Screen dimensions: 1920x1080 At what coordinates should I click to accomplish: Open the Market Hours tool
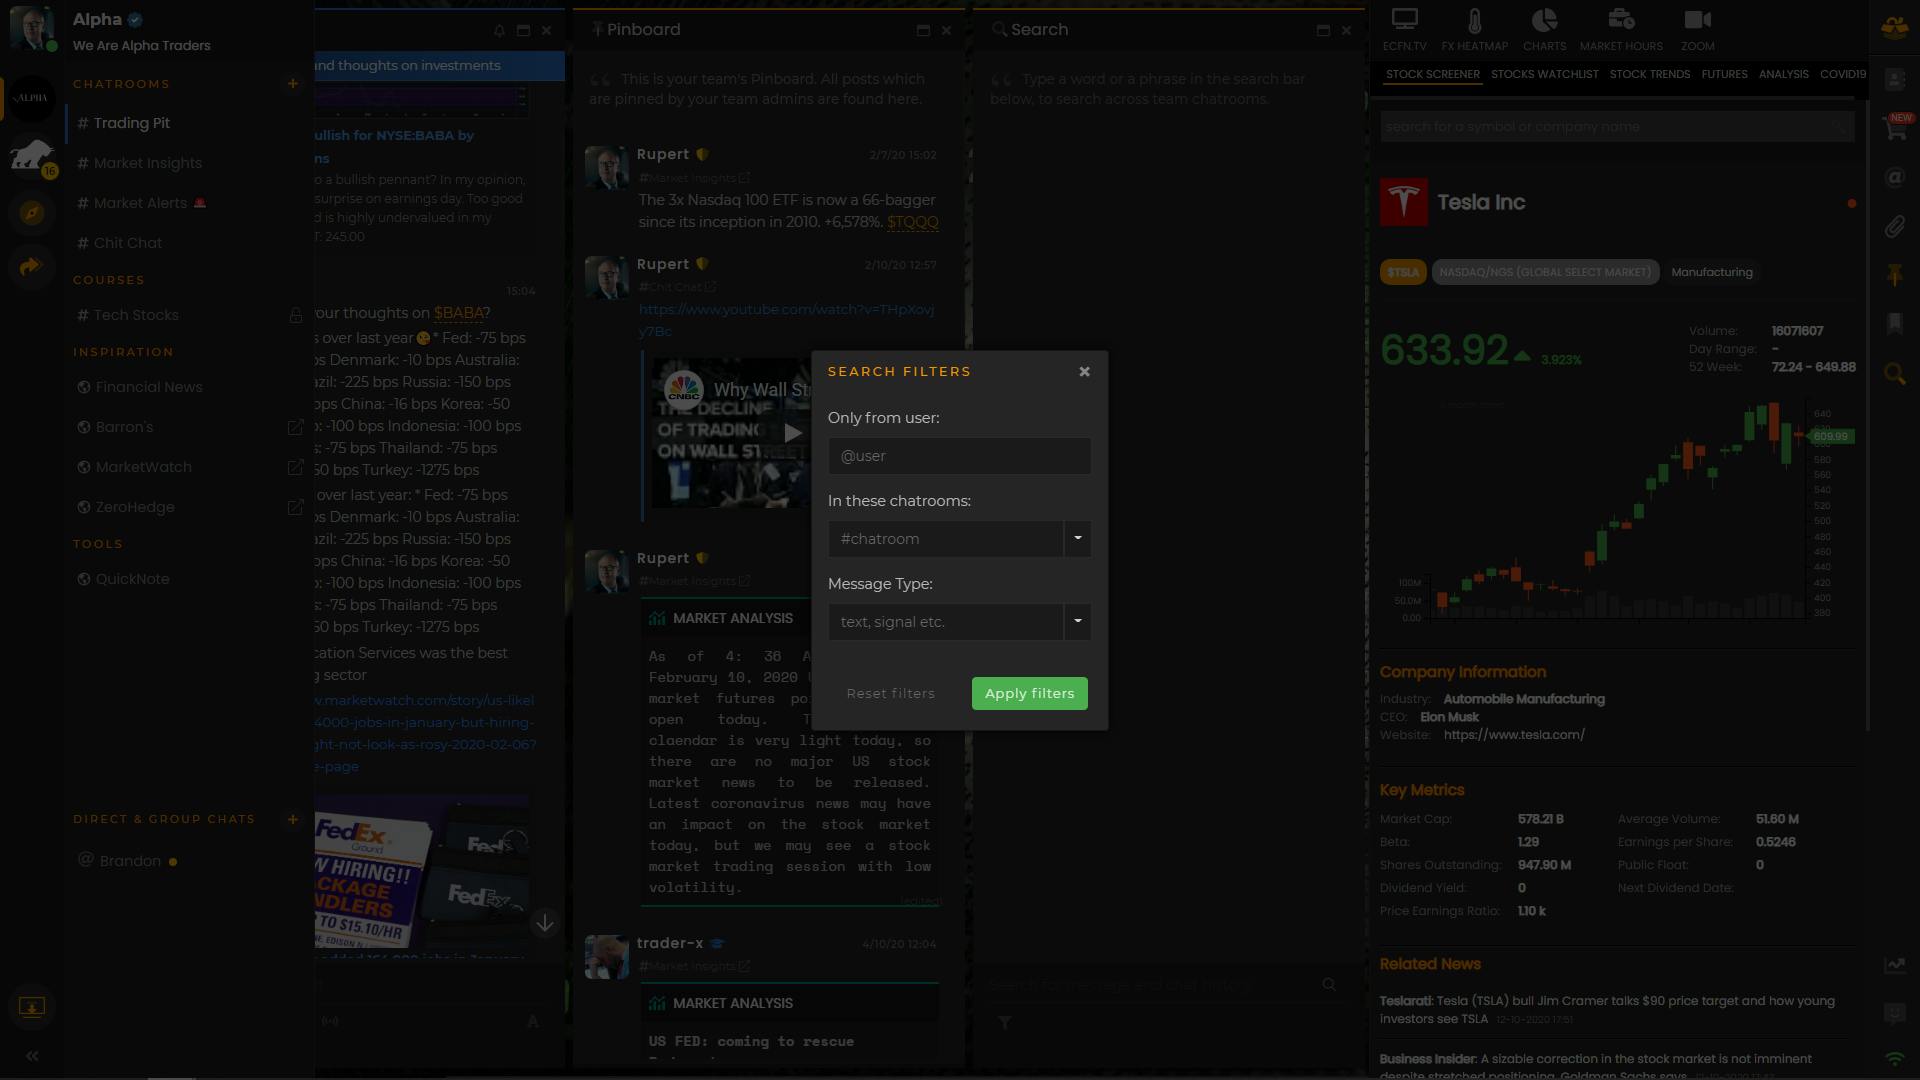point(1621,30)
